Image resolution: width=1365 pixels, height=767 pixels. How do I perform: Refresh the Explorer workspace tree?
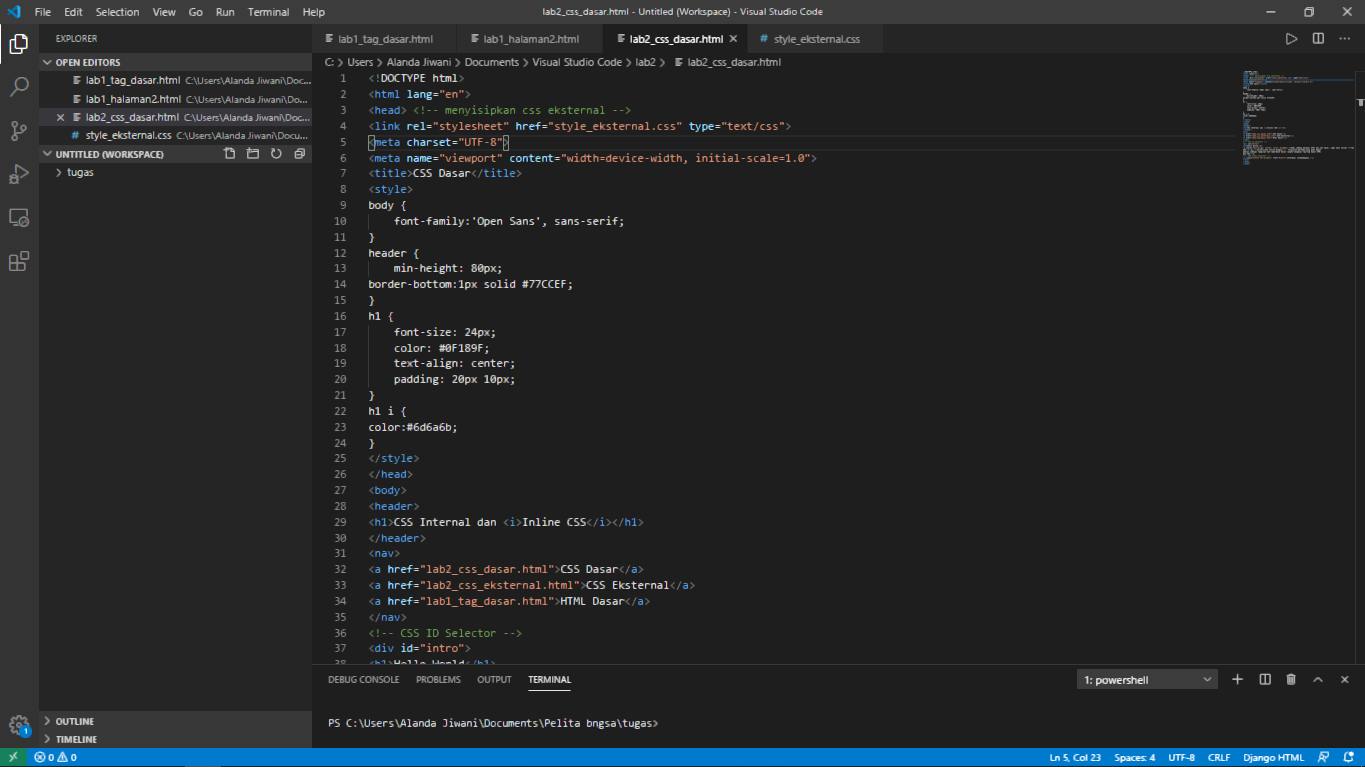pyautogui.click(x=275, y=154)
